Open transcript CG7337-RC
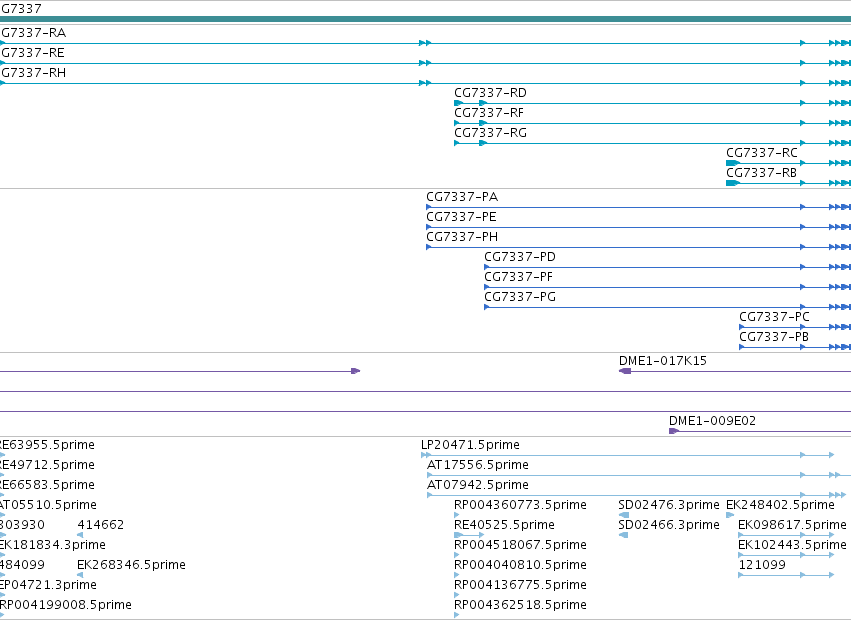Image resolution: width=851 pixels, height=620 pixels. [x=762, y=153]
